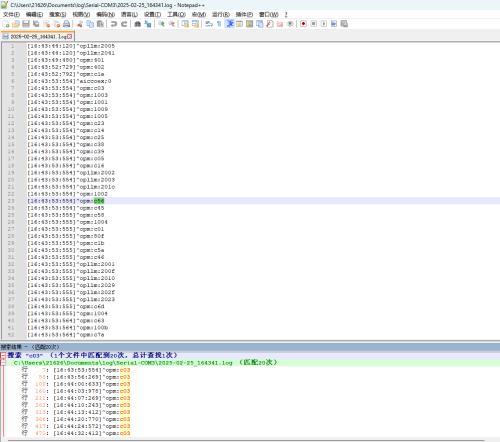Image resolution: width=500 pixels, height=442 pixels.
Task: Click line number 42 in margin
Action: 11,335
